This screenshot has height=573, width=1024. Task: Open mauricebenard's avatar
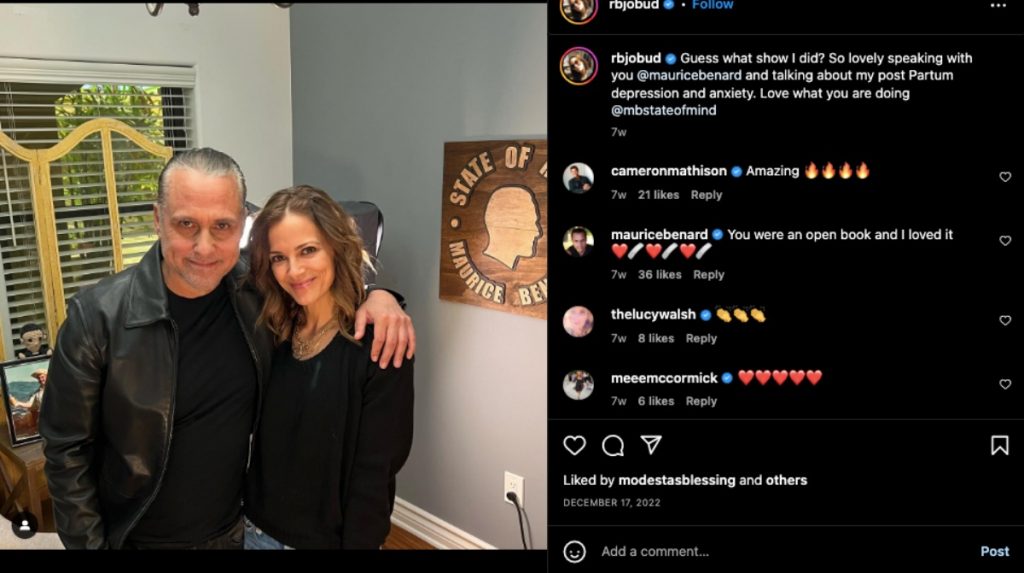click(578, 242)
